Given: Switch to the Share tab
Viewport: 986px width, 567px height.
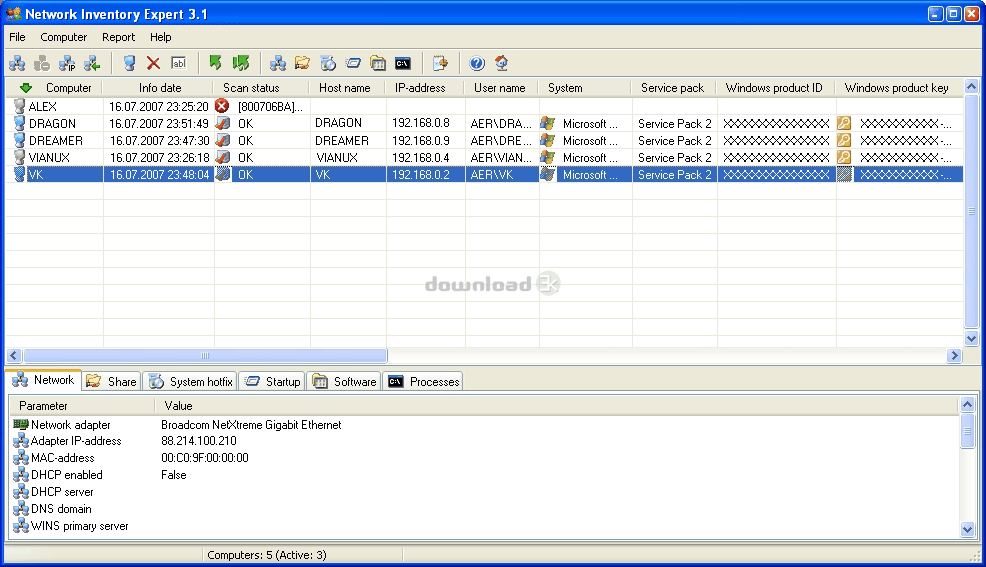Looking at the screenshot, I should pos(111,382).
